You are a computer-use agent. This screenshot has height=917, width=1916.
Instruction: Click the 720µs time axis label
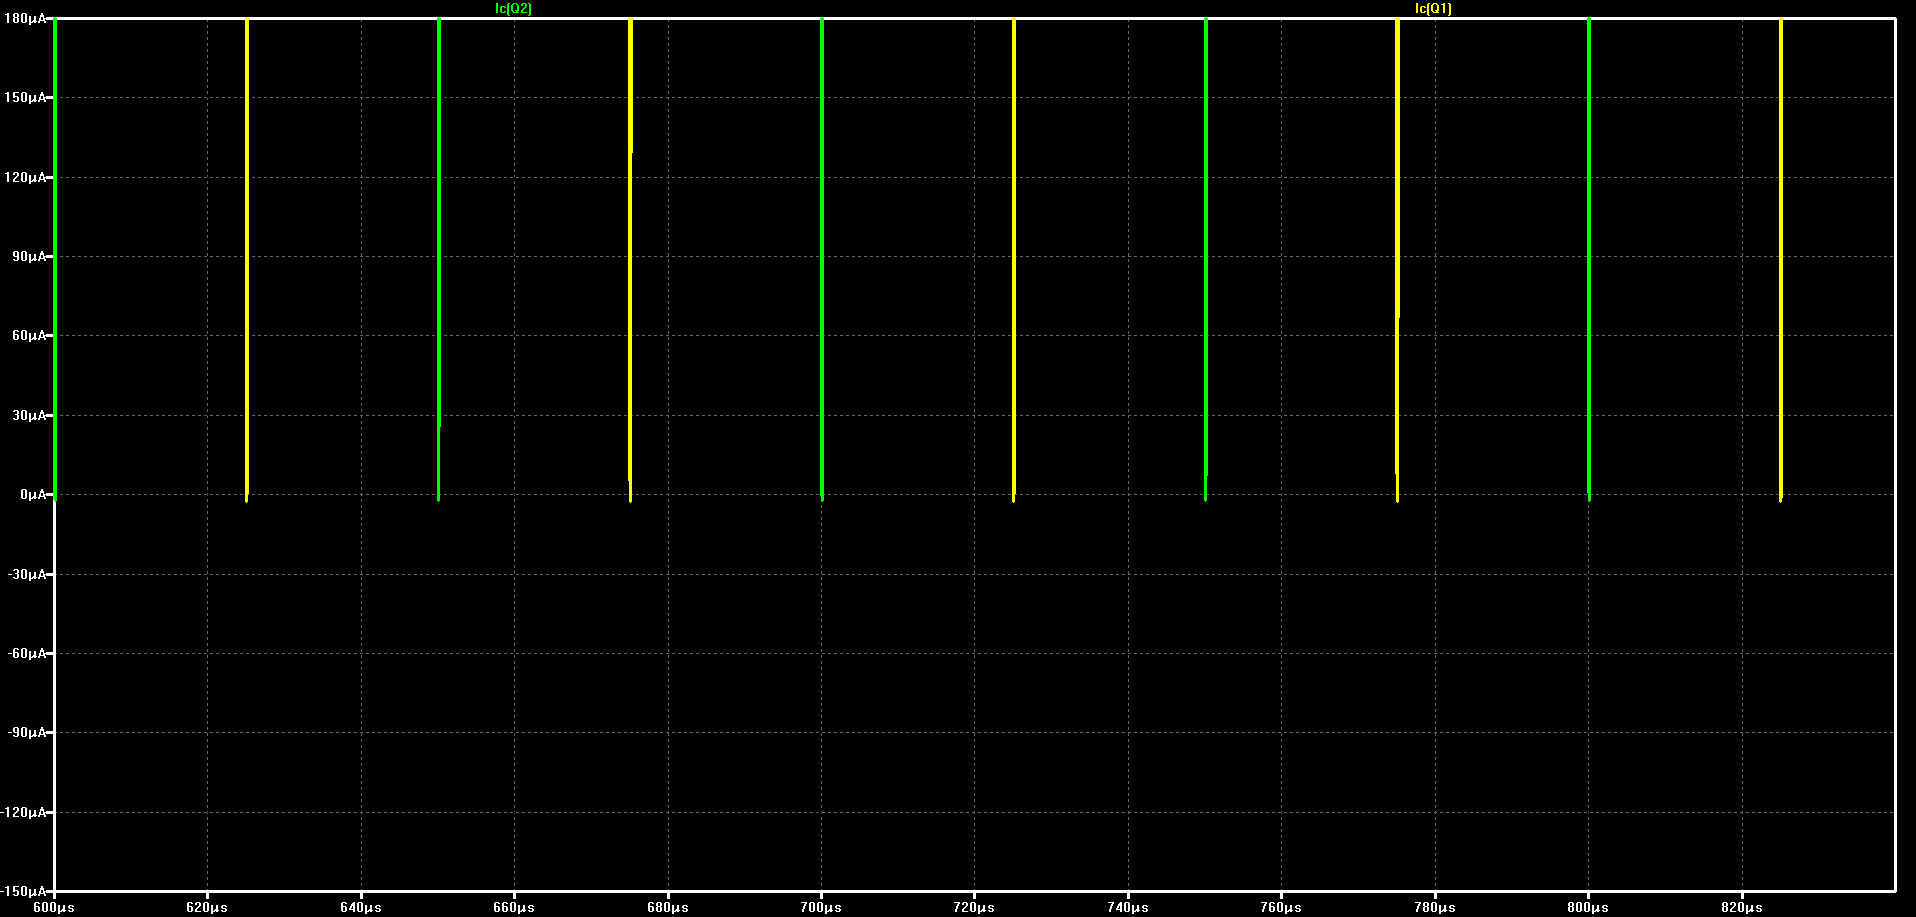click(974, 908)
